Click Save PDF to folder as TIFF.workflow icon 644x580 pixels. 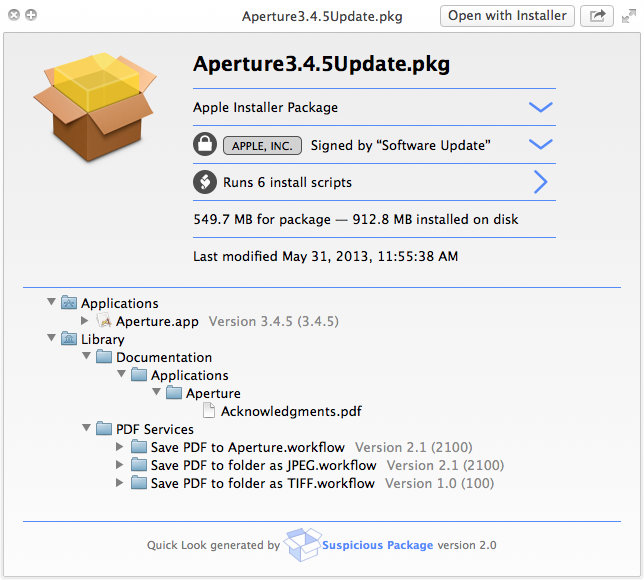pos(139,483)
